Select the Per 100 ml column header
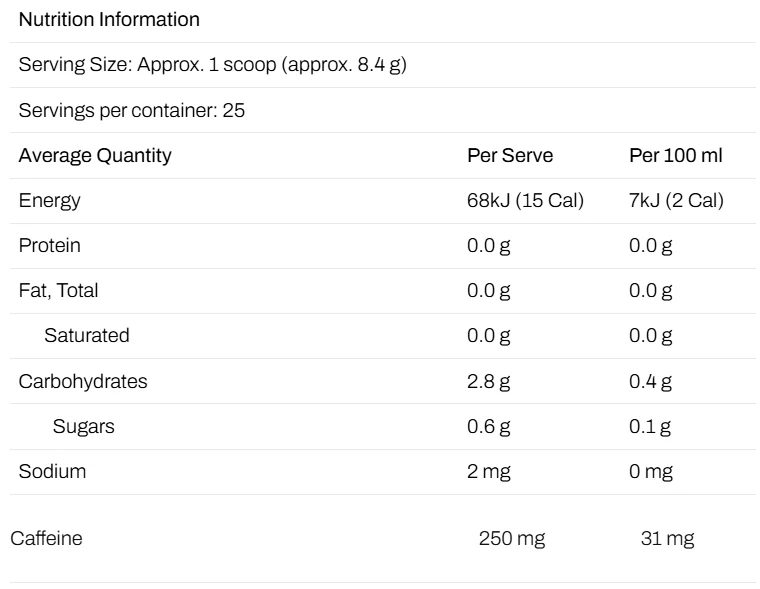Image resolution: width=760 pixels, height=589 pixels. (x=676, y=156)
